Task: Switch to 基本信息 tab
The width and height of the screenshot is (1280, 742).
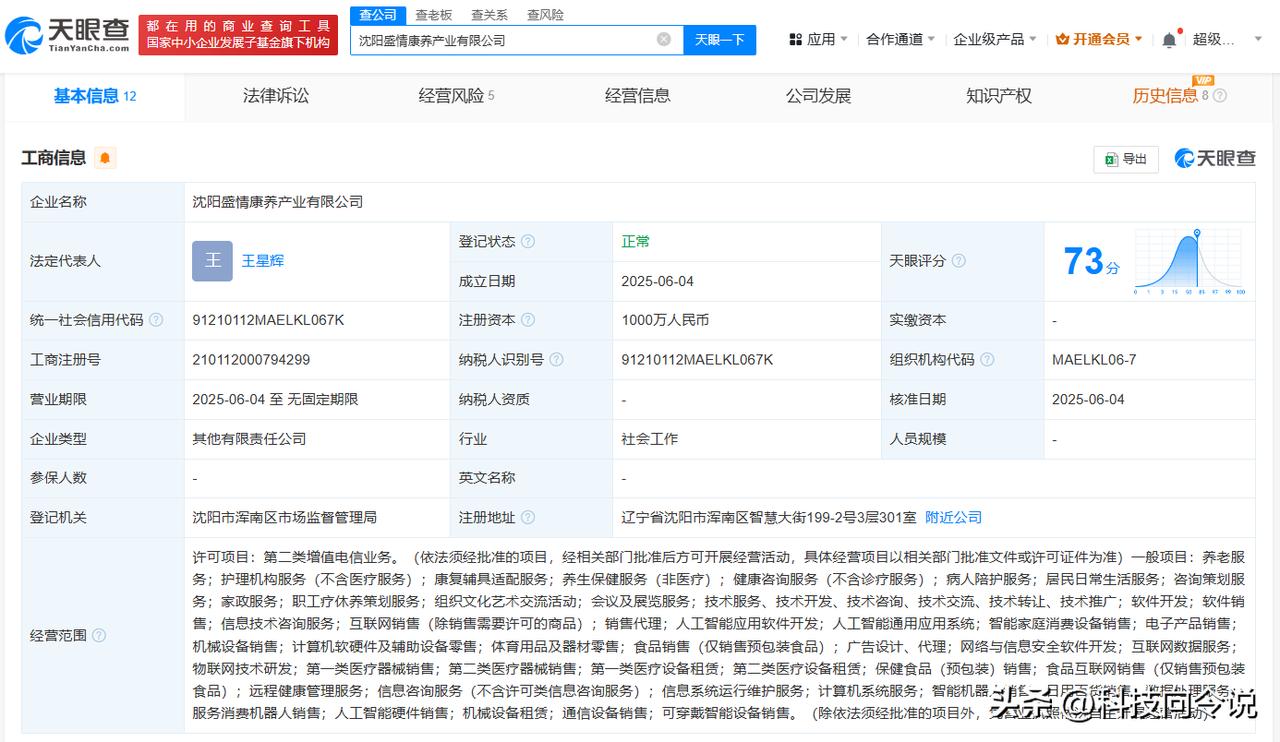Action: (x=95, y=96)
